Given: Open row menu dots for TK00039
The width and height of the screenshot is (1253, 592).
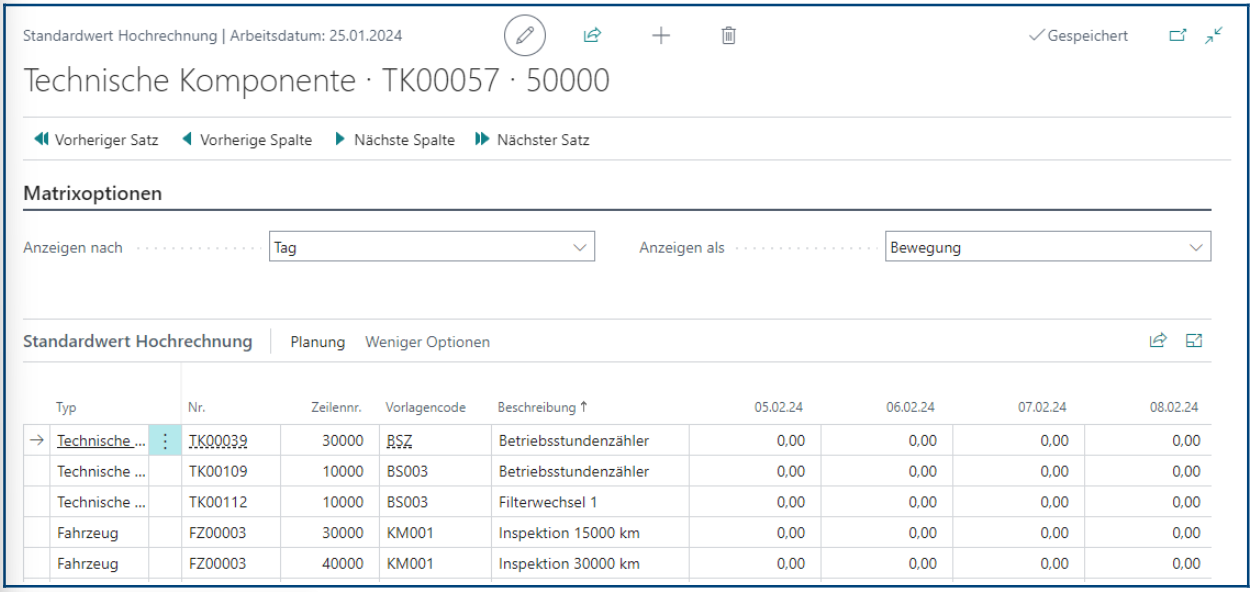Looking at the screenshot, I should click(165, 441).
